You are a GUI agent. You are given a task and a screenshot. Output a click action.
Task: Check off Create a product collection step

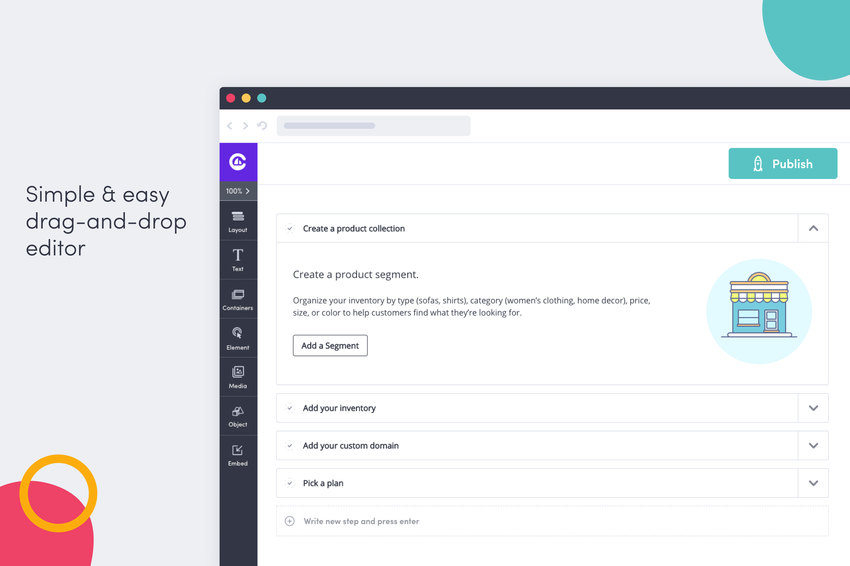coord(290,228)
